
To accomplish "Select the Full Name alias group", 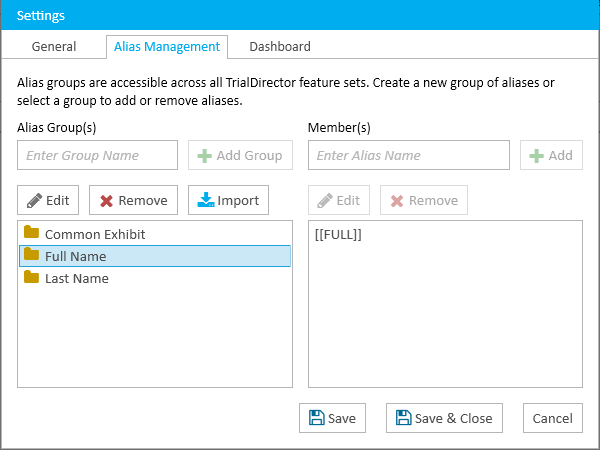I will coord(155,256).
